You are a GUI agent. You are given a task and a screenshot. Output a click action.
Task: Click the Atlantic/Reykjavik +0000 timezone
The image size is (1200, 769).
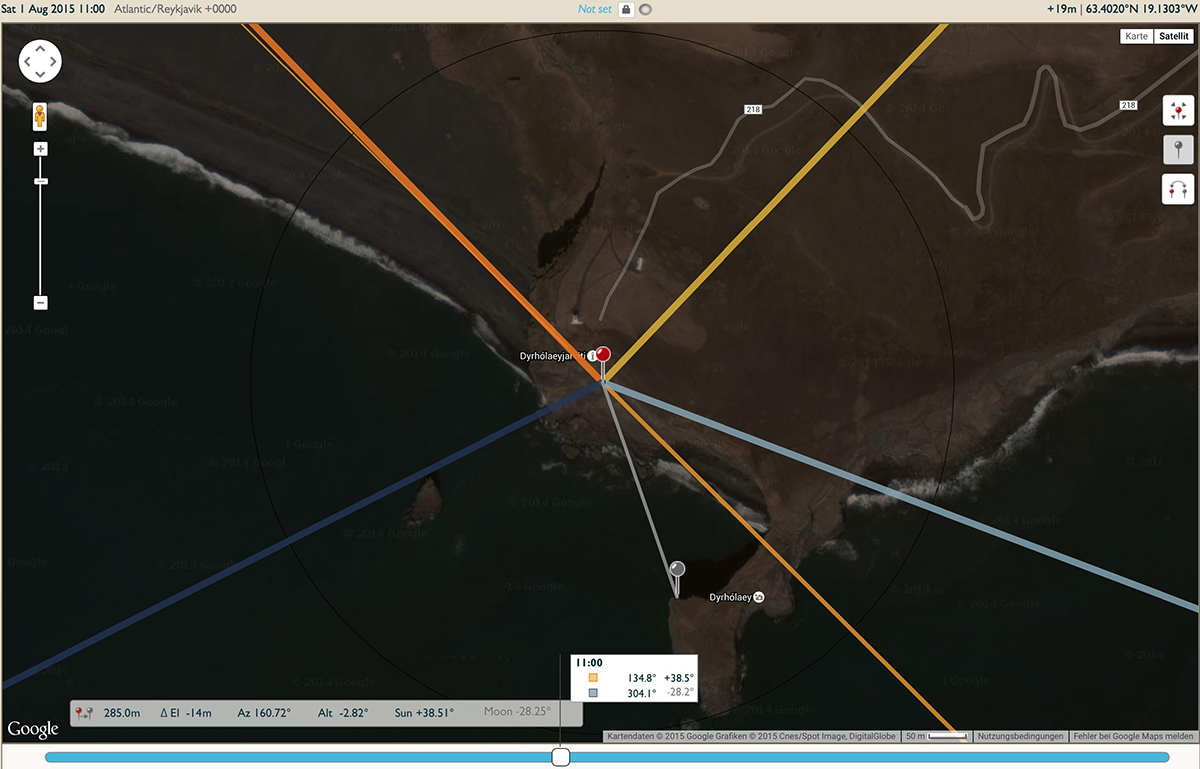click(x=176, y=9)
